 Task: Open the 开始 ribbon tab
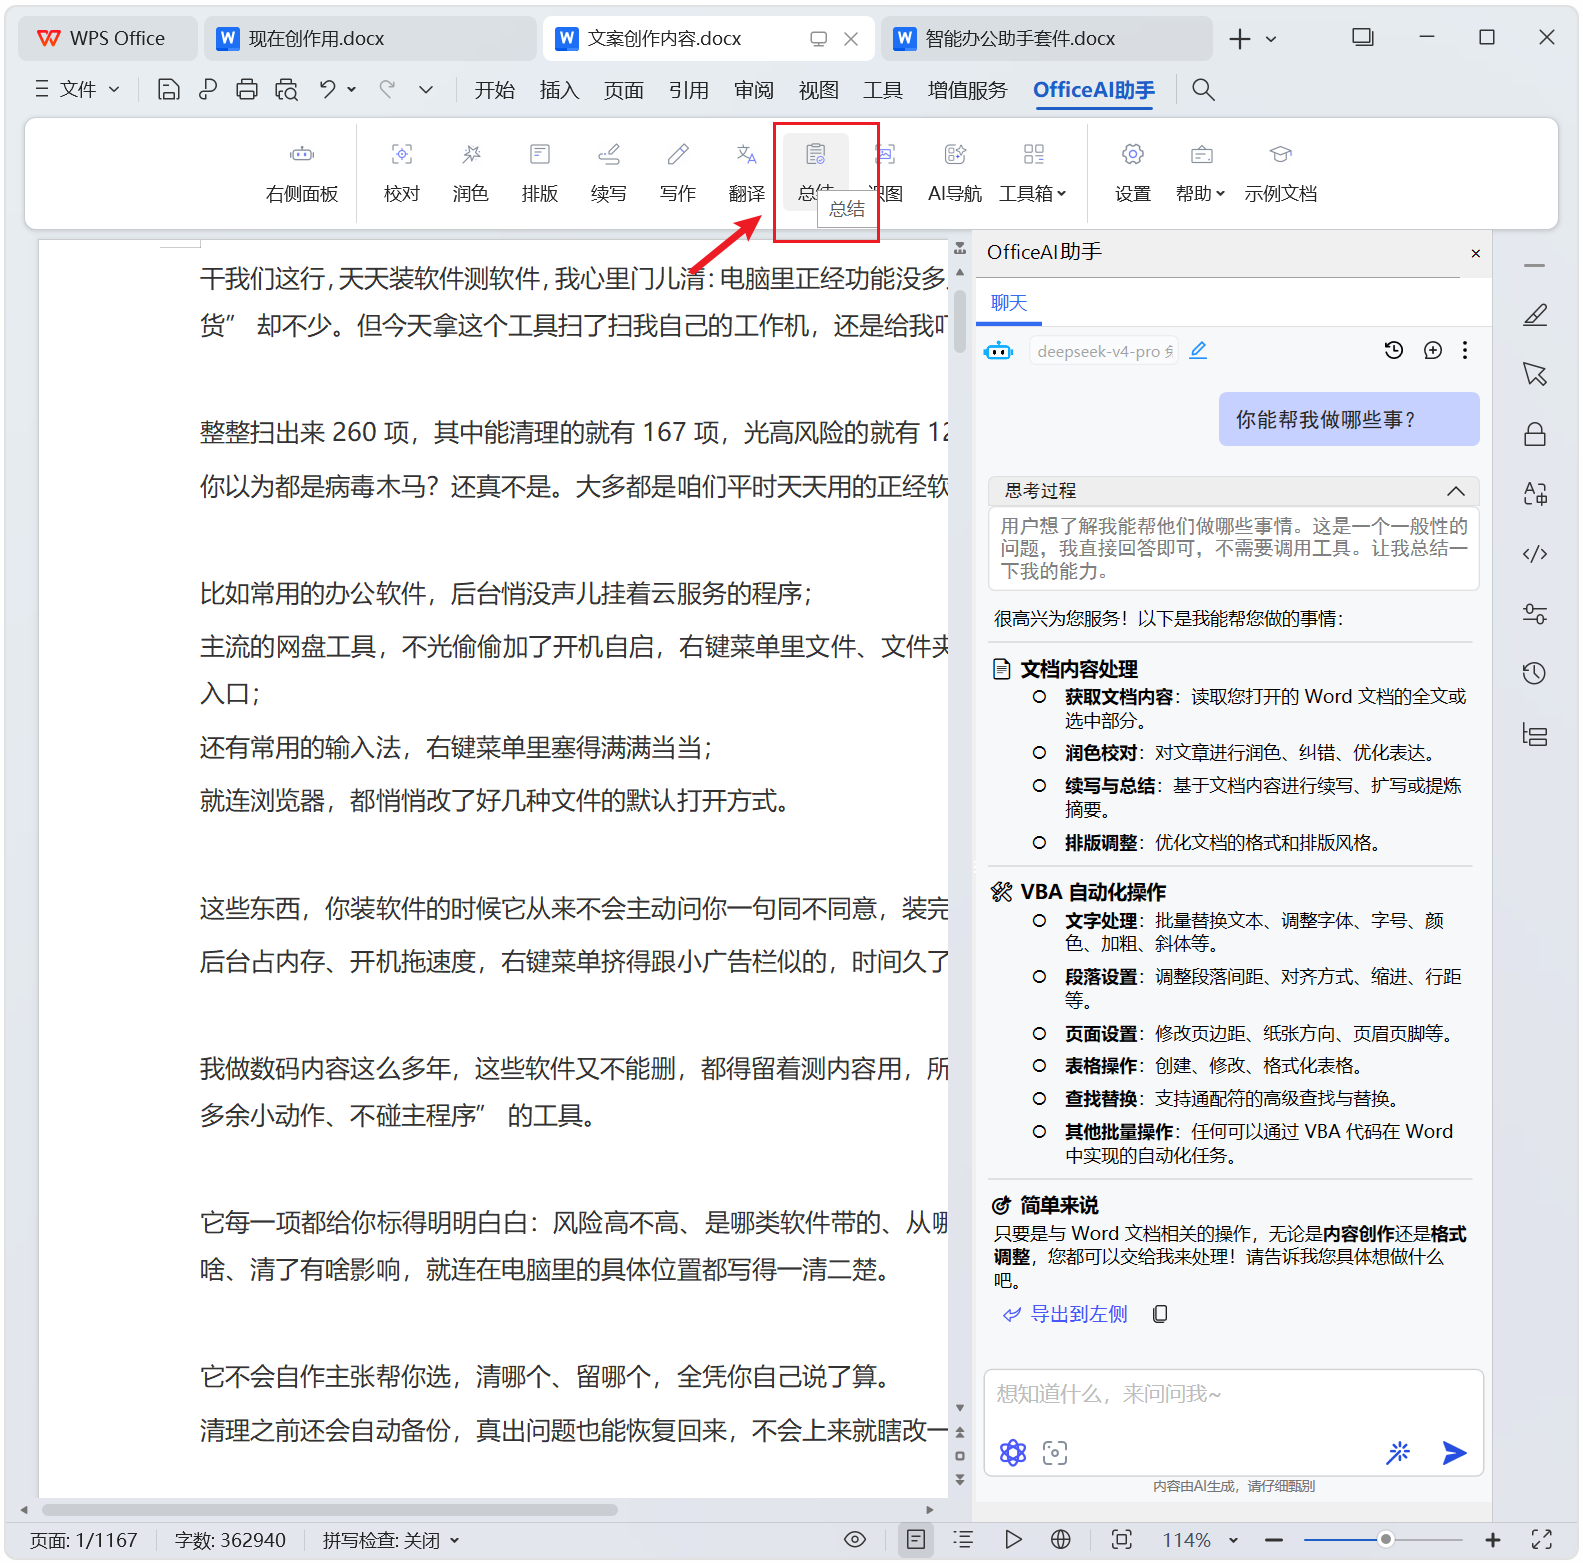tap(494, 90)
